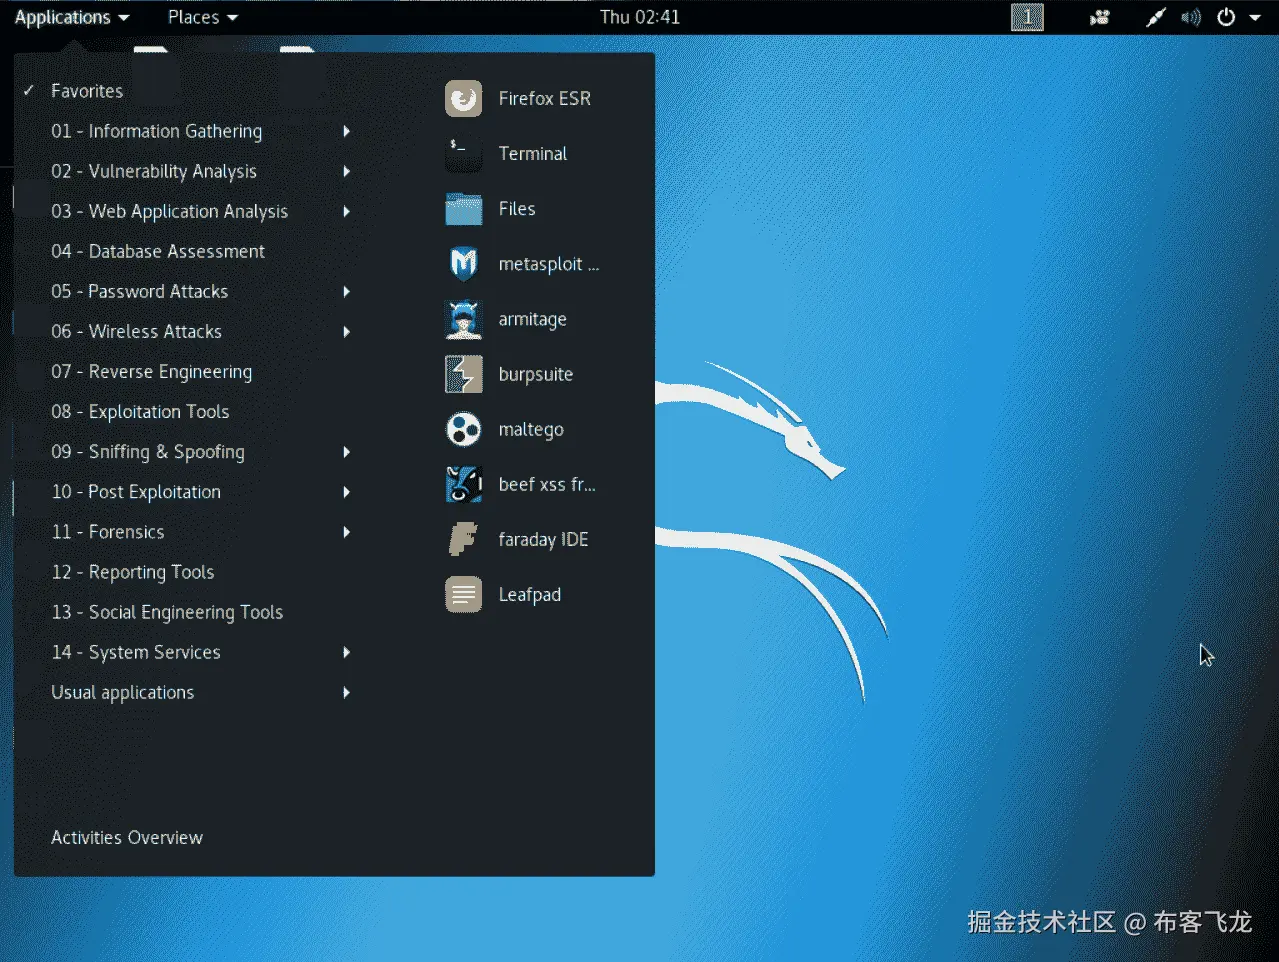
Task: Select 13 - Social Engineering Tools category
Action: [x=167, y=612]
